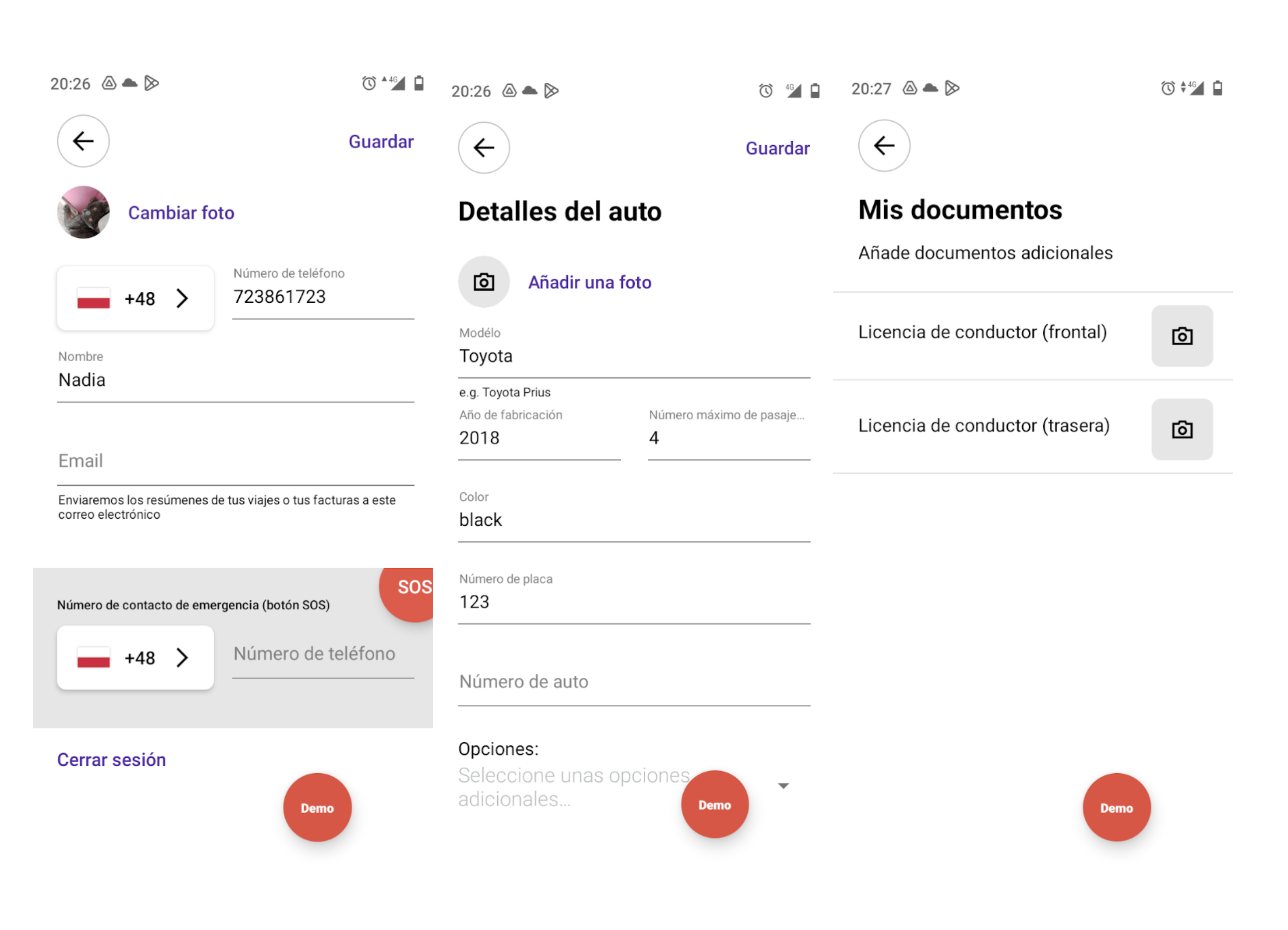Tap the battery icon in profile screen status bar

coord(419,84)
